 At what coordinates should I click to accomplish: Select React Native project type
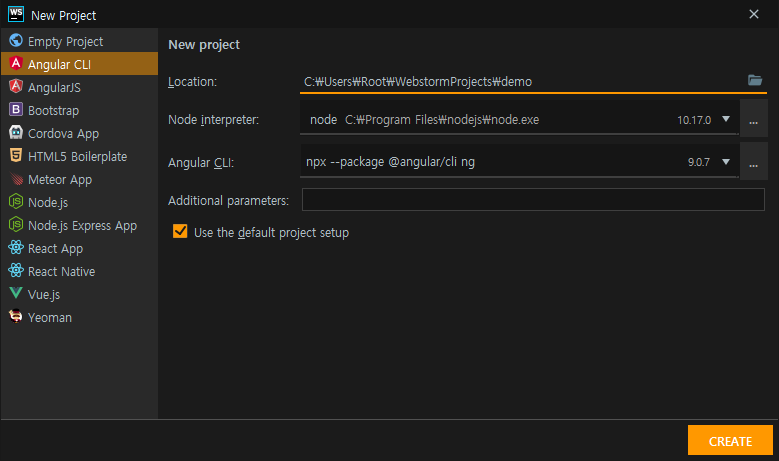(79, 271)
